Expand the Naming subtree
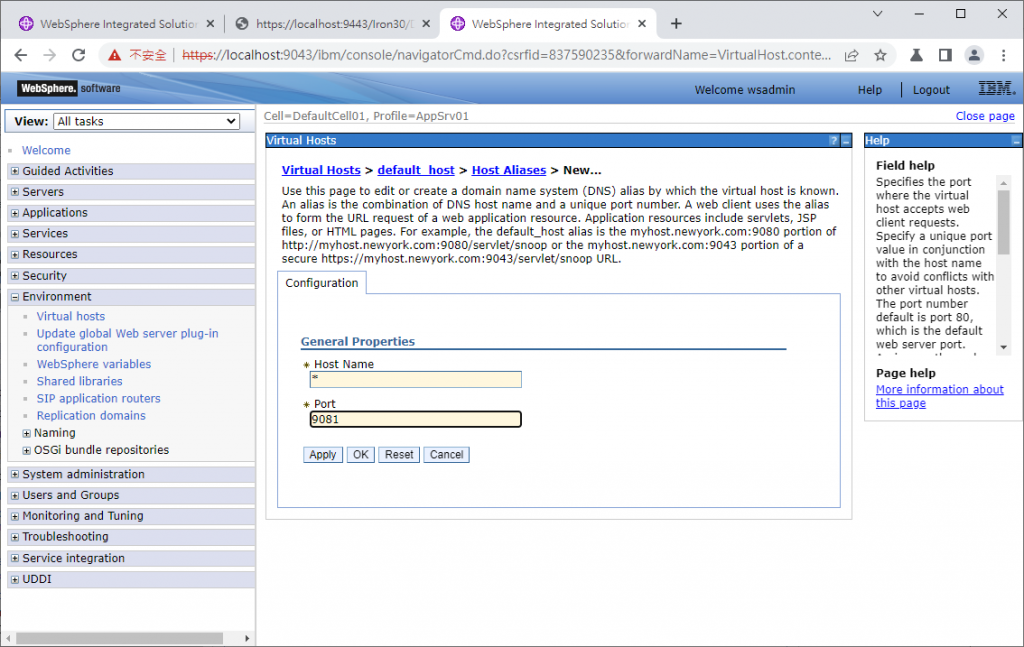Viewport: 1024px width, 647px height. [x=27, y=433]
